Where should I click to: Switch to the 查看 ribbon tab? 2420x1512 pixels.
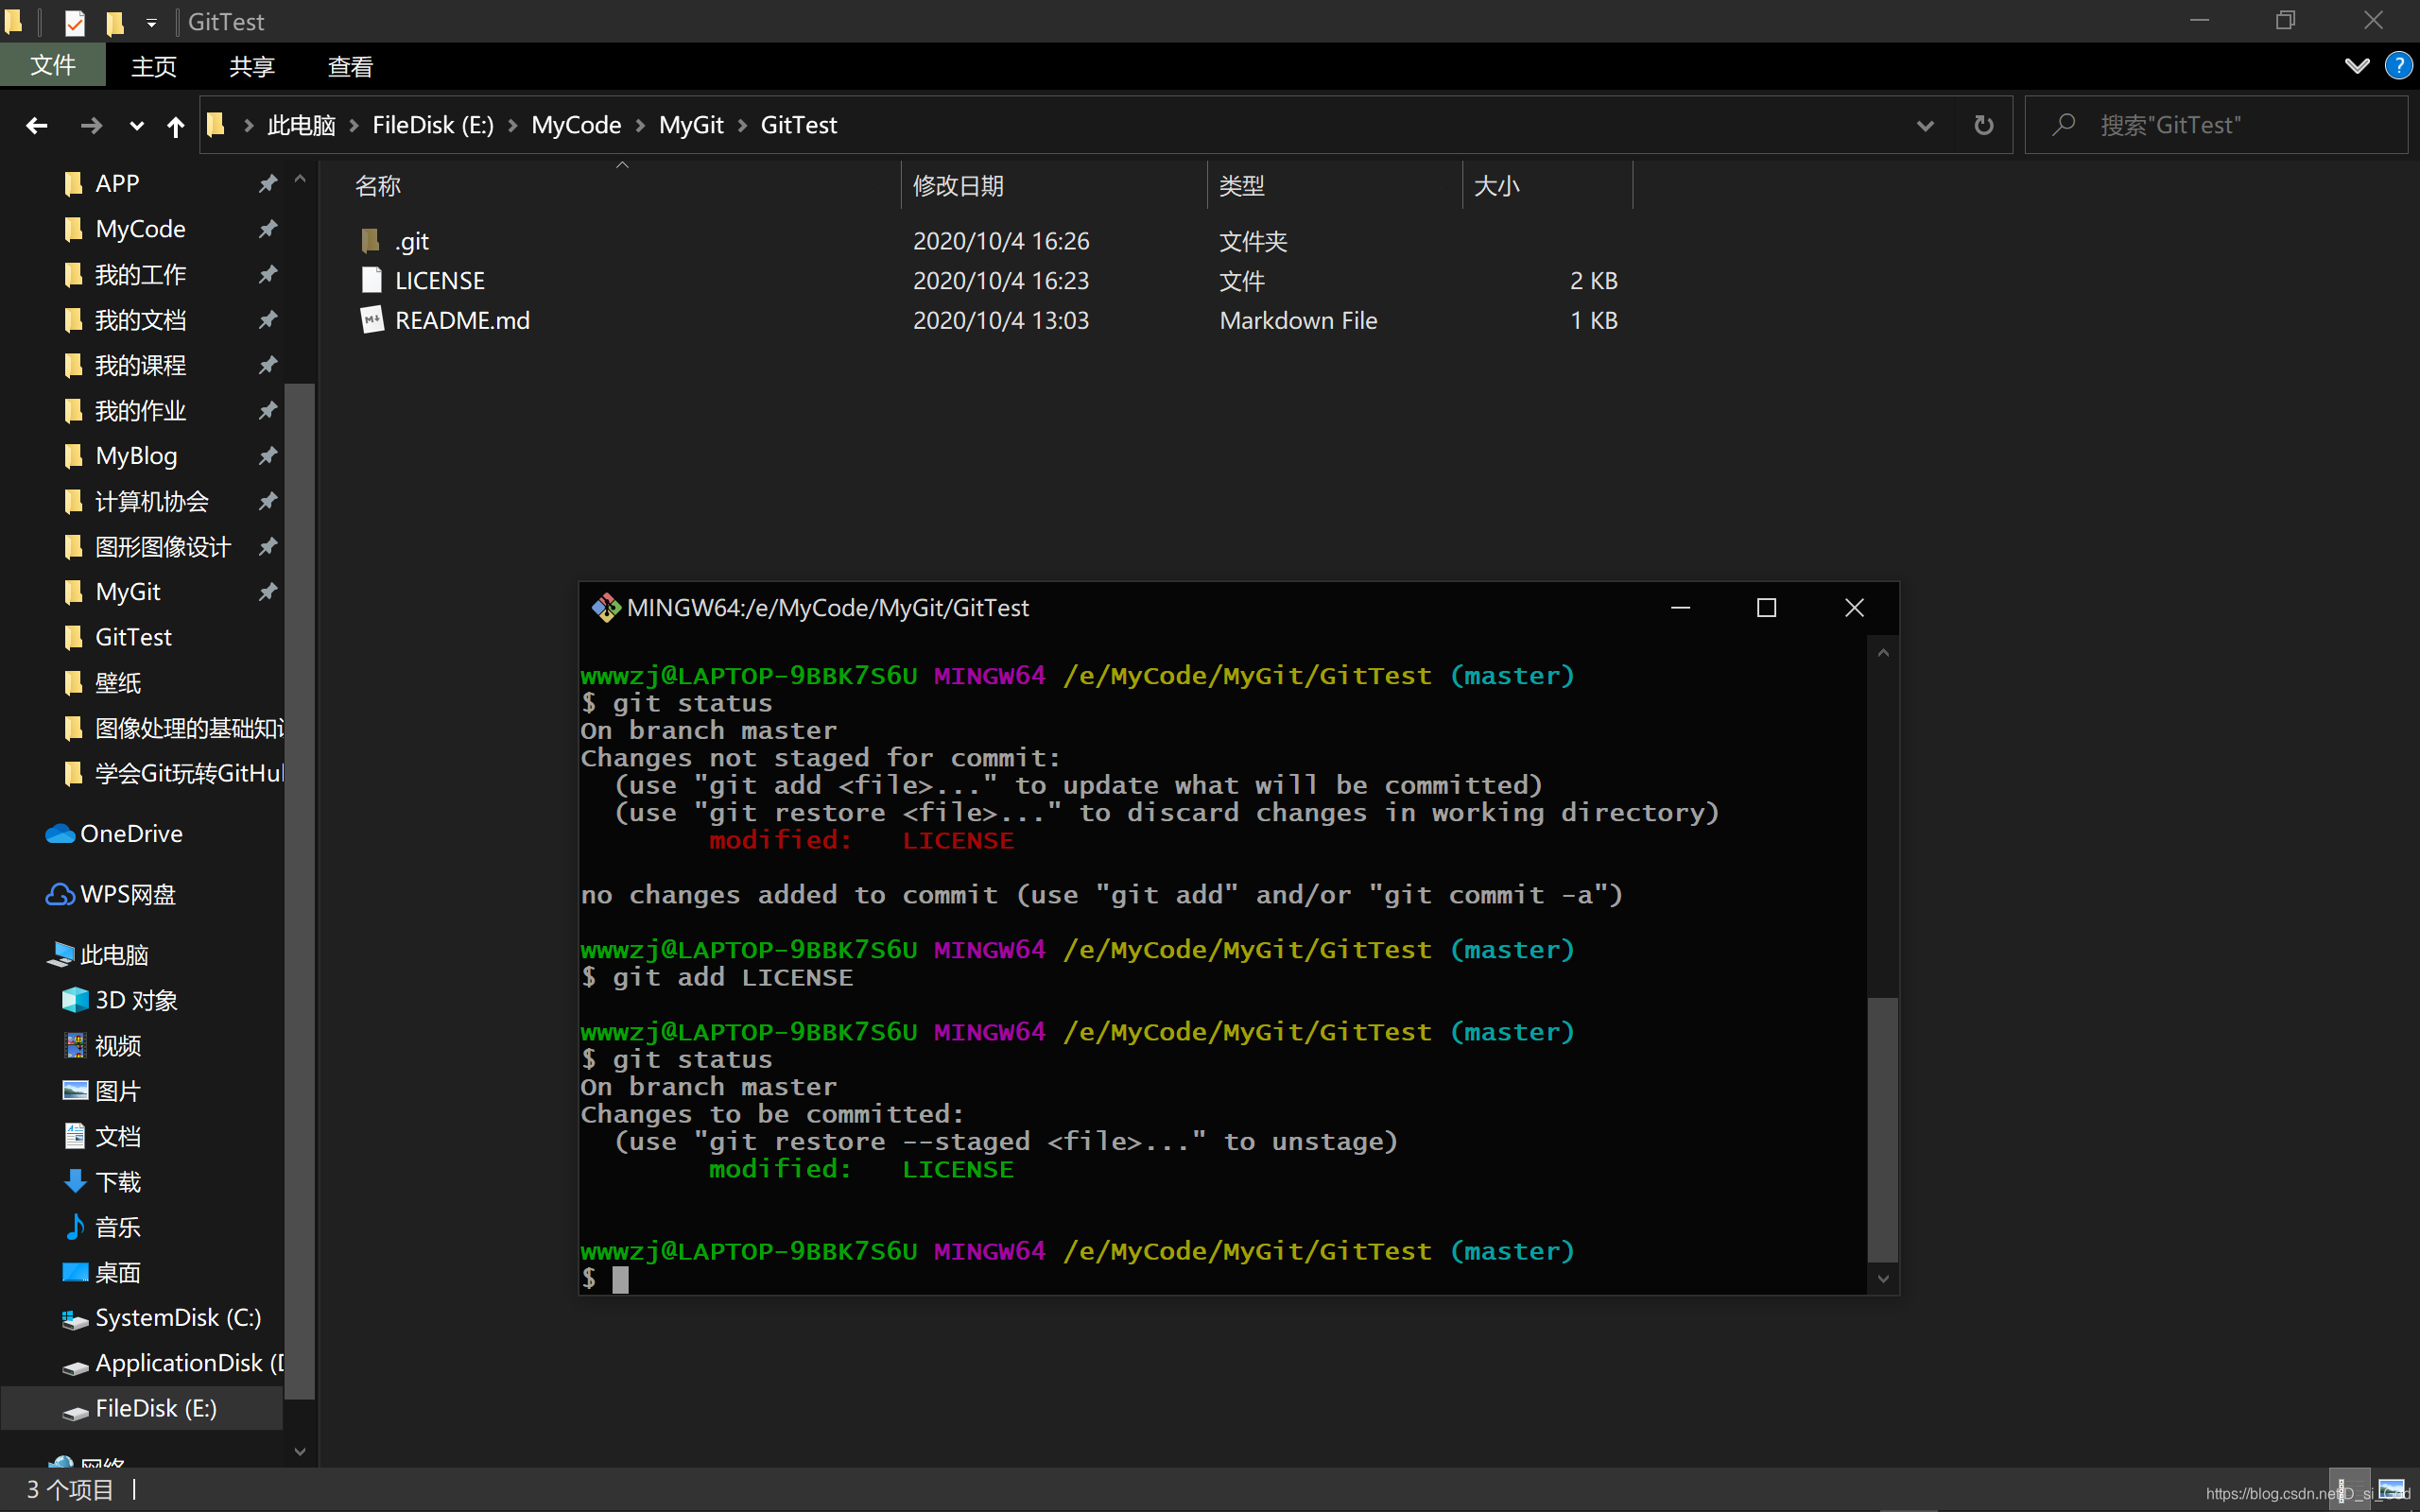tap(350, 66)
